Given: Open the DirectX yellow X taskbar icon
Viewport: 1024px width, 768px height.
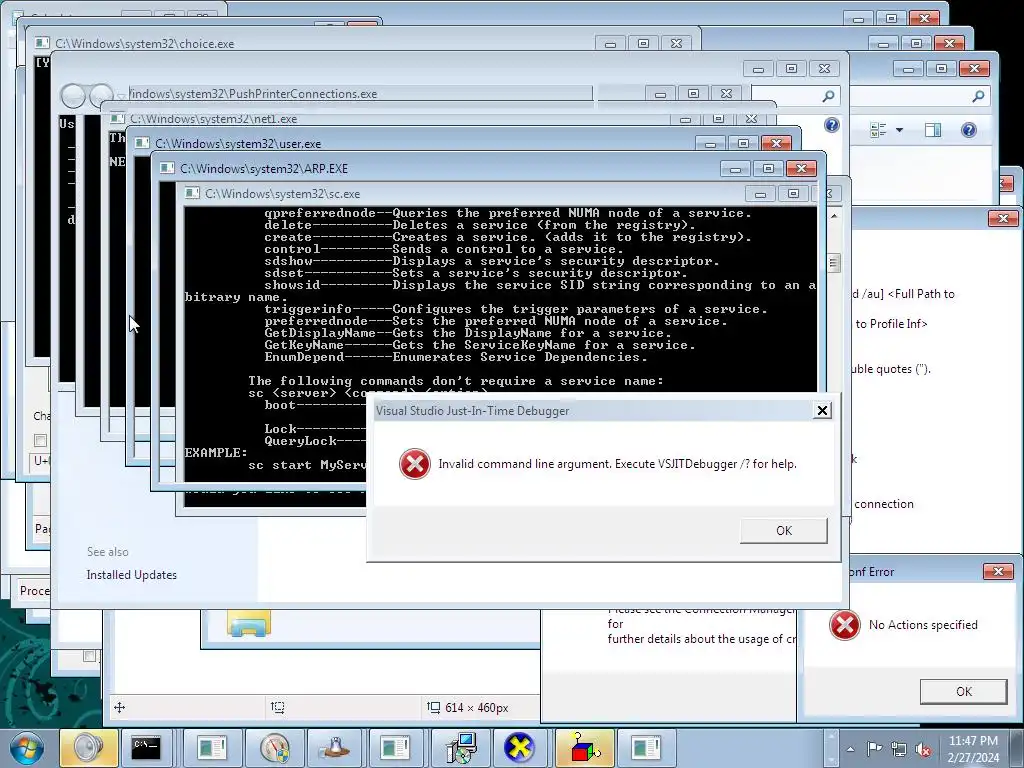Looking at the screenshot, I should point(519,748).
